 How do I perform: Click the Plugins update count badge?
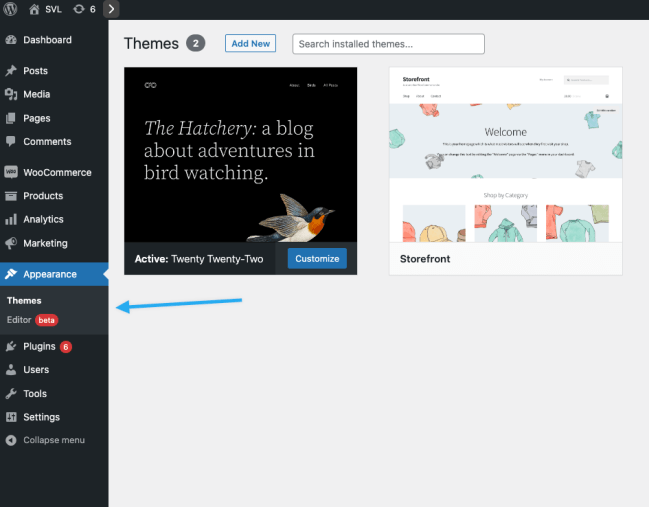click(x=66, y=346)
